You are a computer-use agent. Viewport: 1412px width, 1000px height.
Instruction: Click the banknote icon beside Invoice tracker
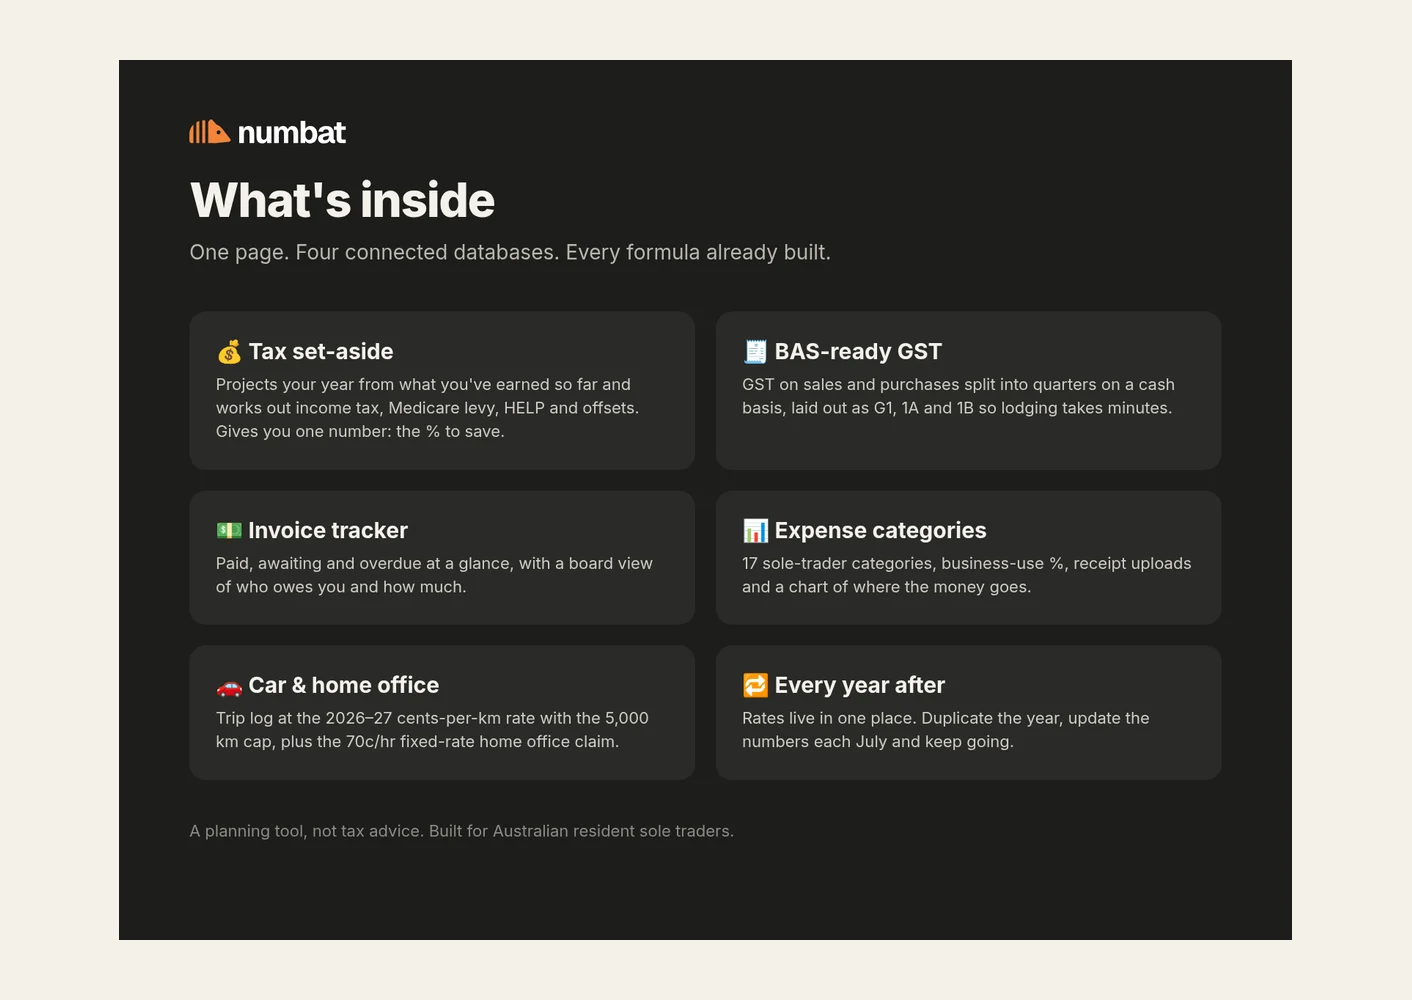pyautogui.click(x=229, y=531)
